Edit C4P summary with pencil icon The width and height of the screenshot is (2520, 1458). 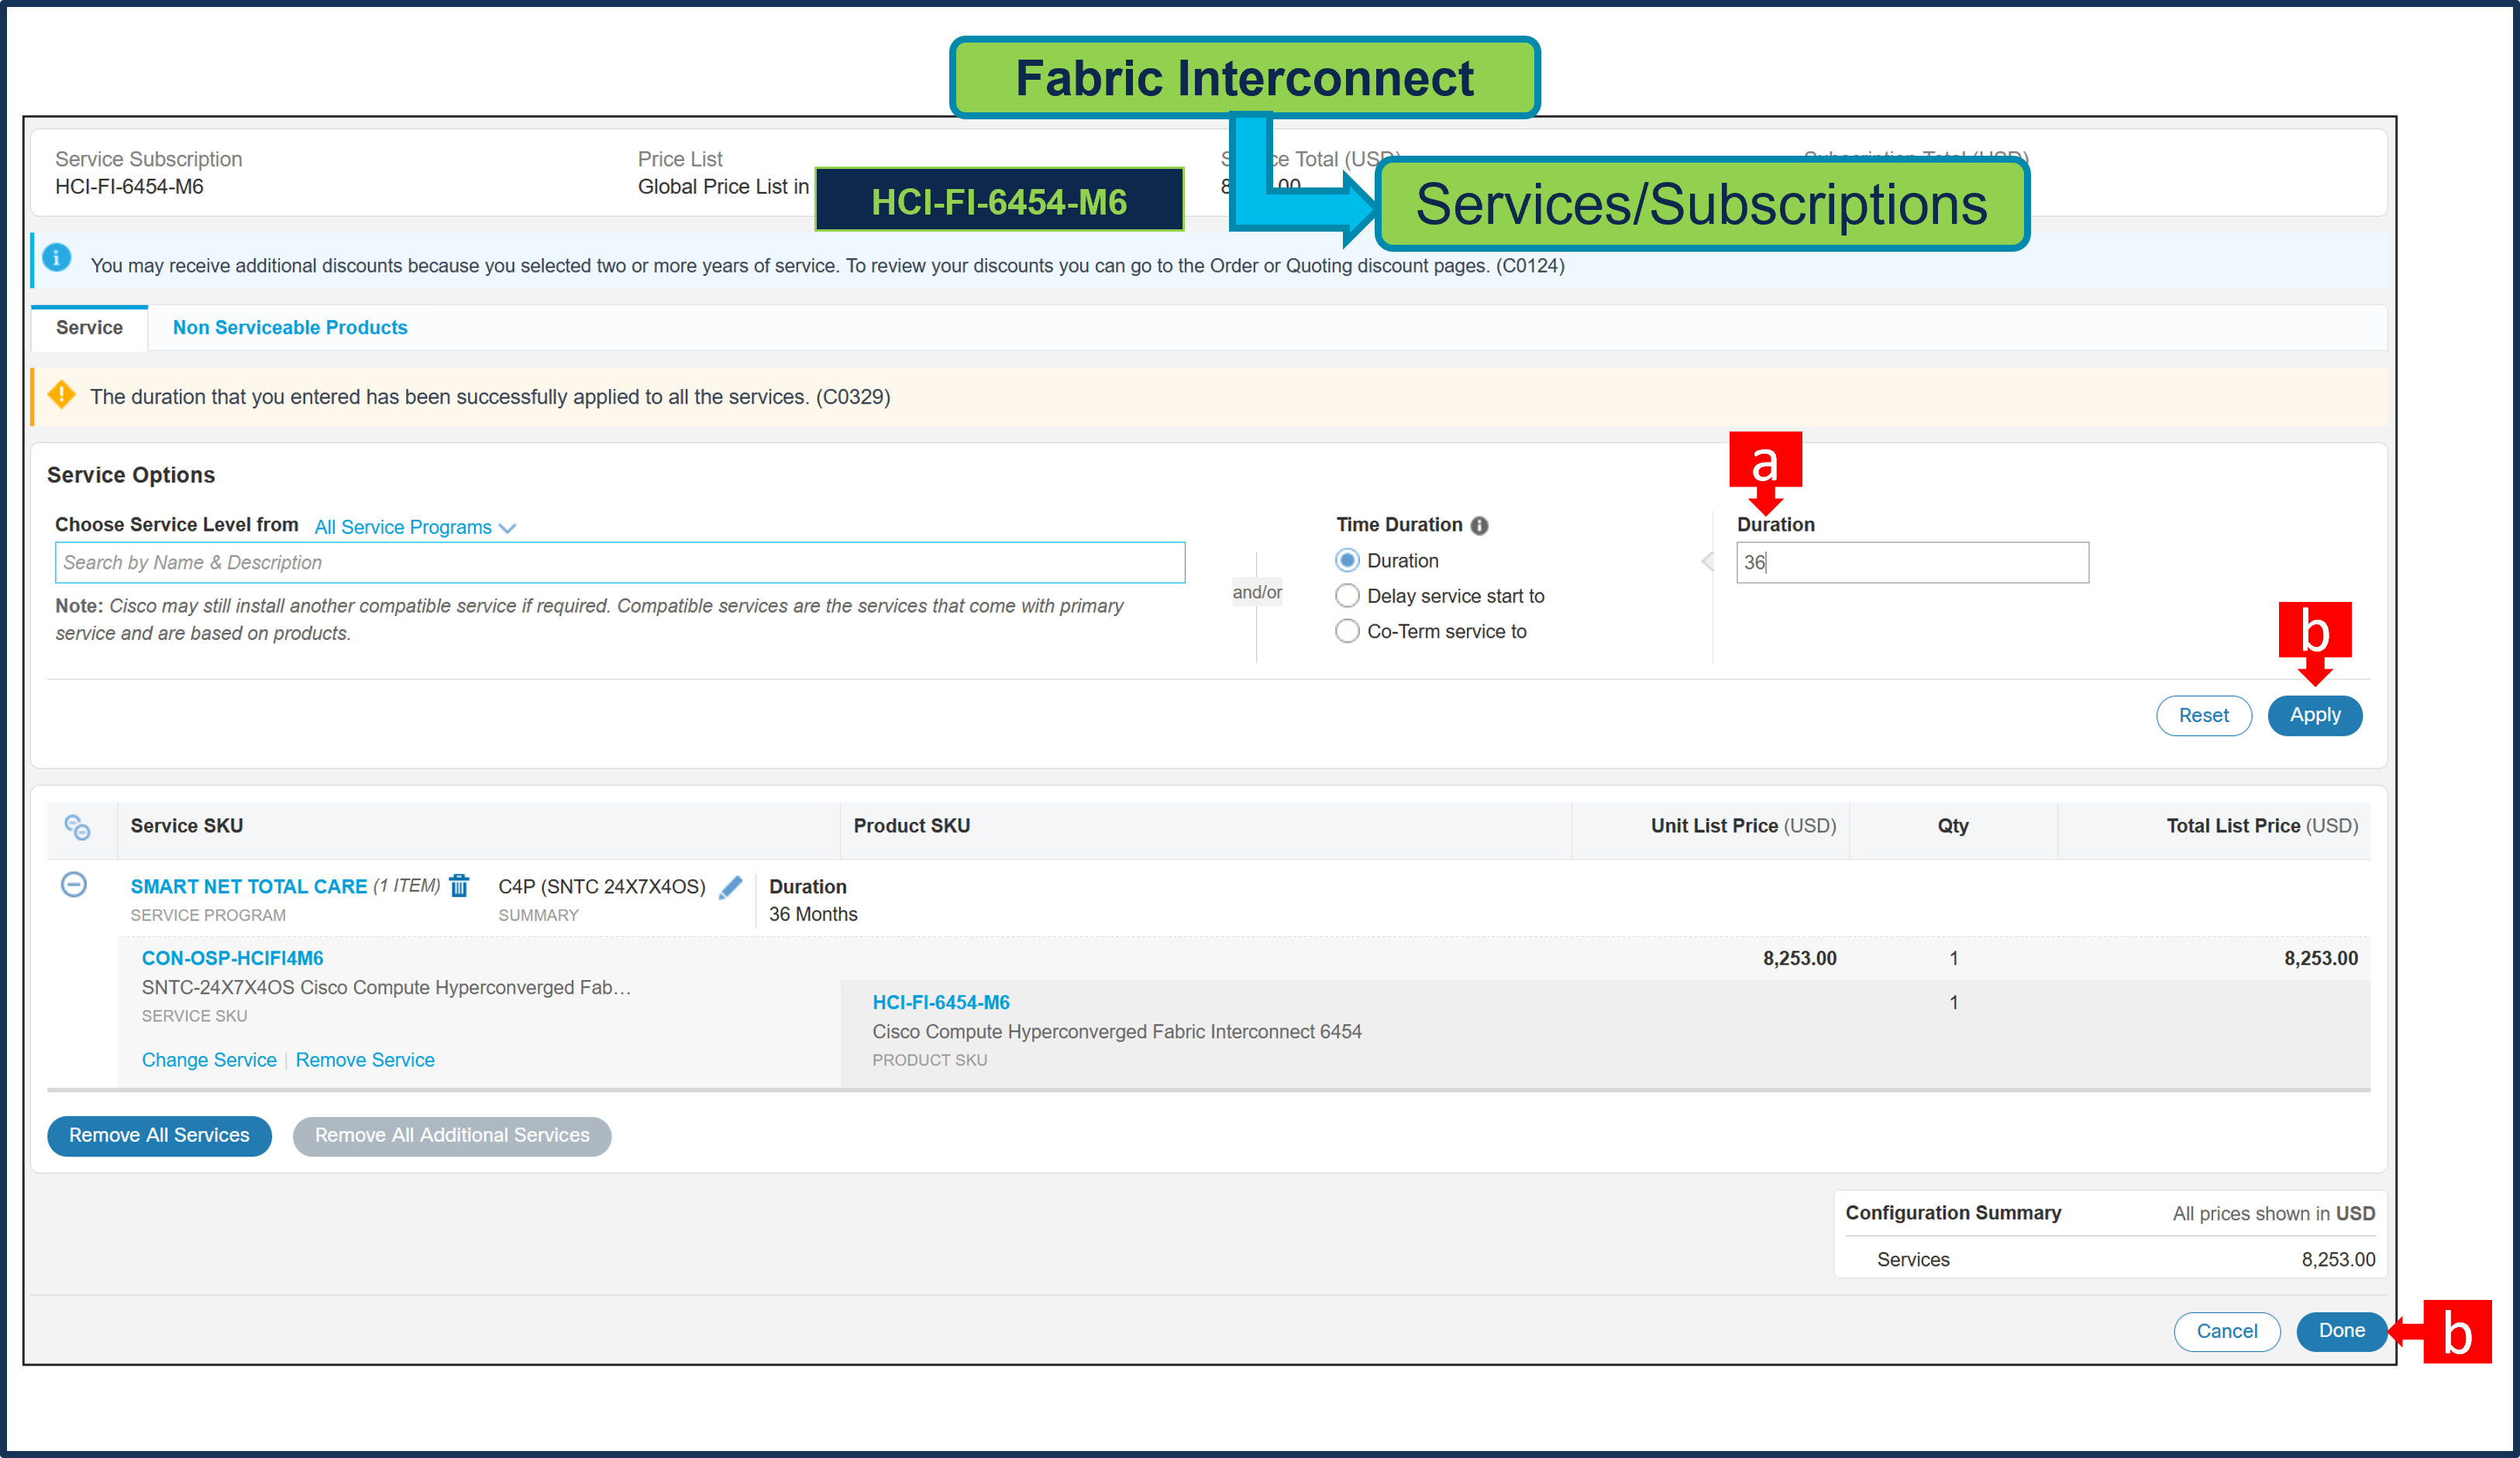[x=731, y=886]
